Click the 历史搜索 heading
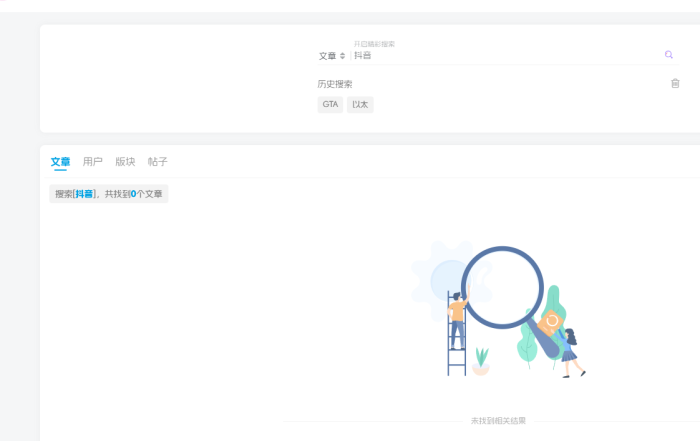Image resolution: width=700 pixels, height=441 pixels. tap(335, 84)
